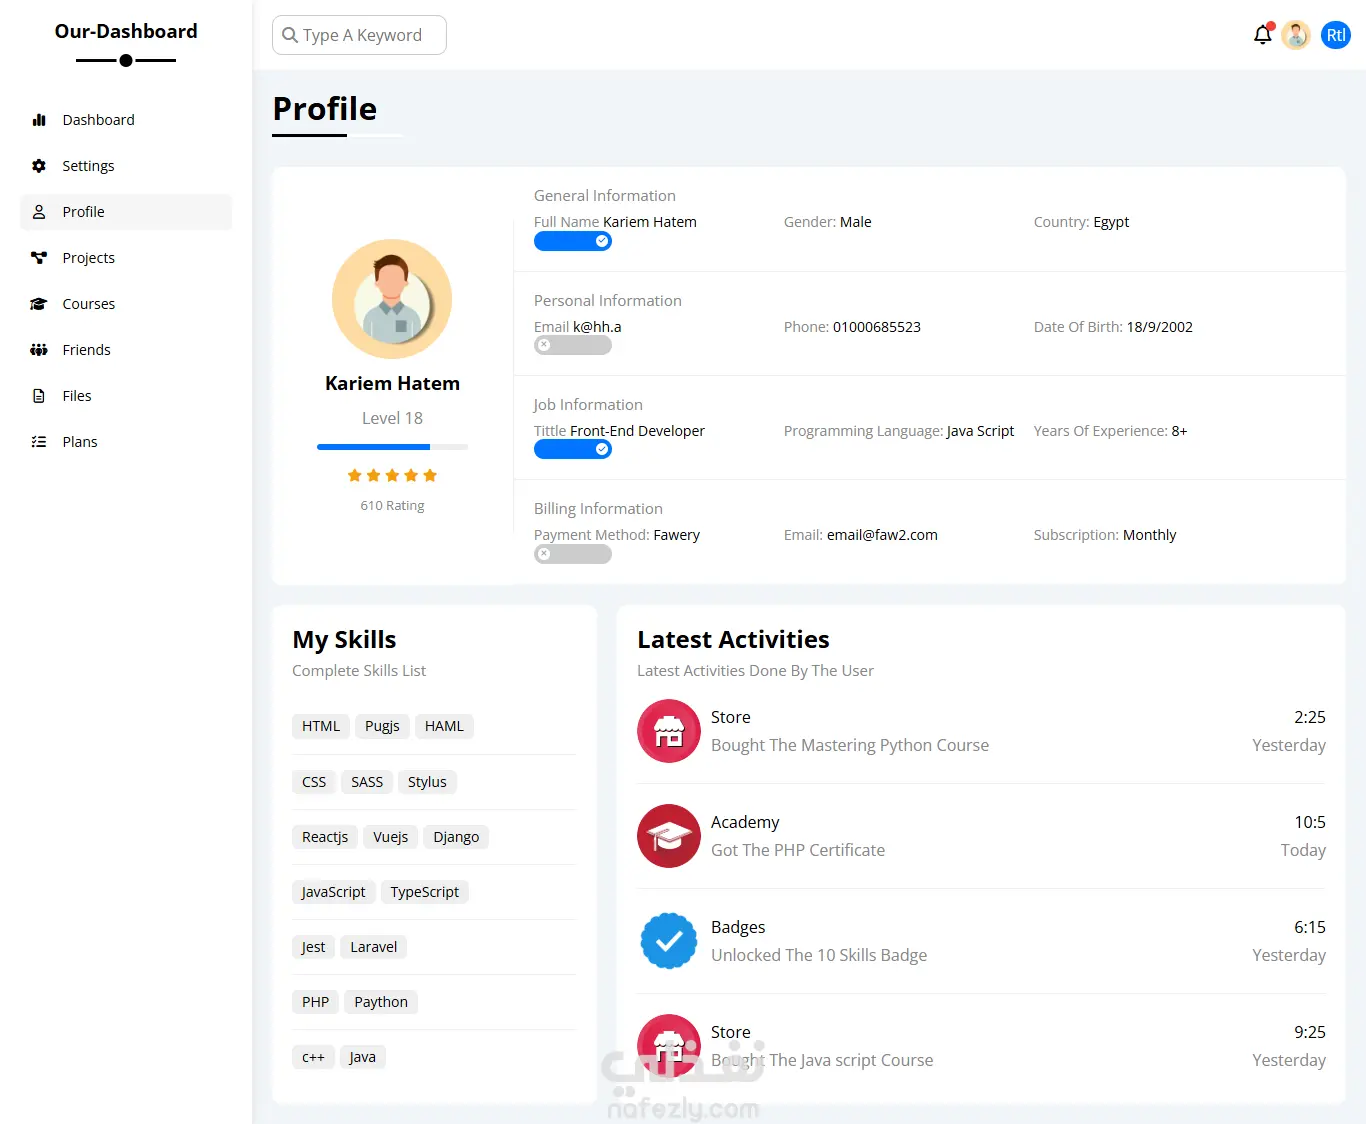Disable the job Title toggle switch

[x=573, y=450]
